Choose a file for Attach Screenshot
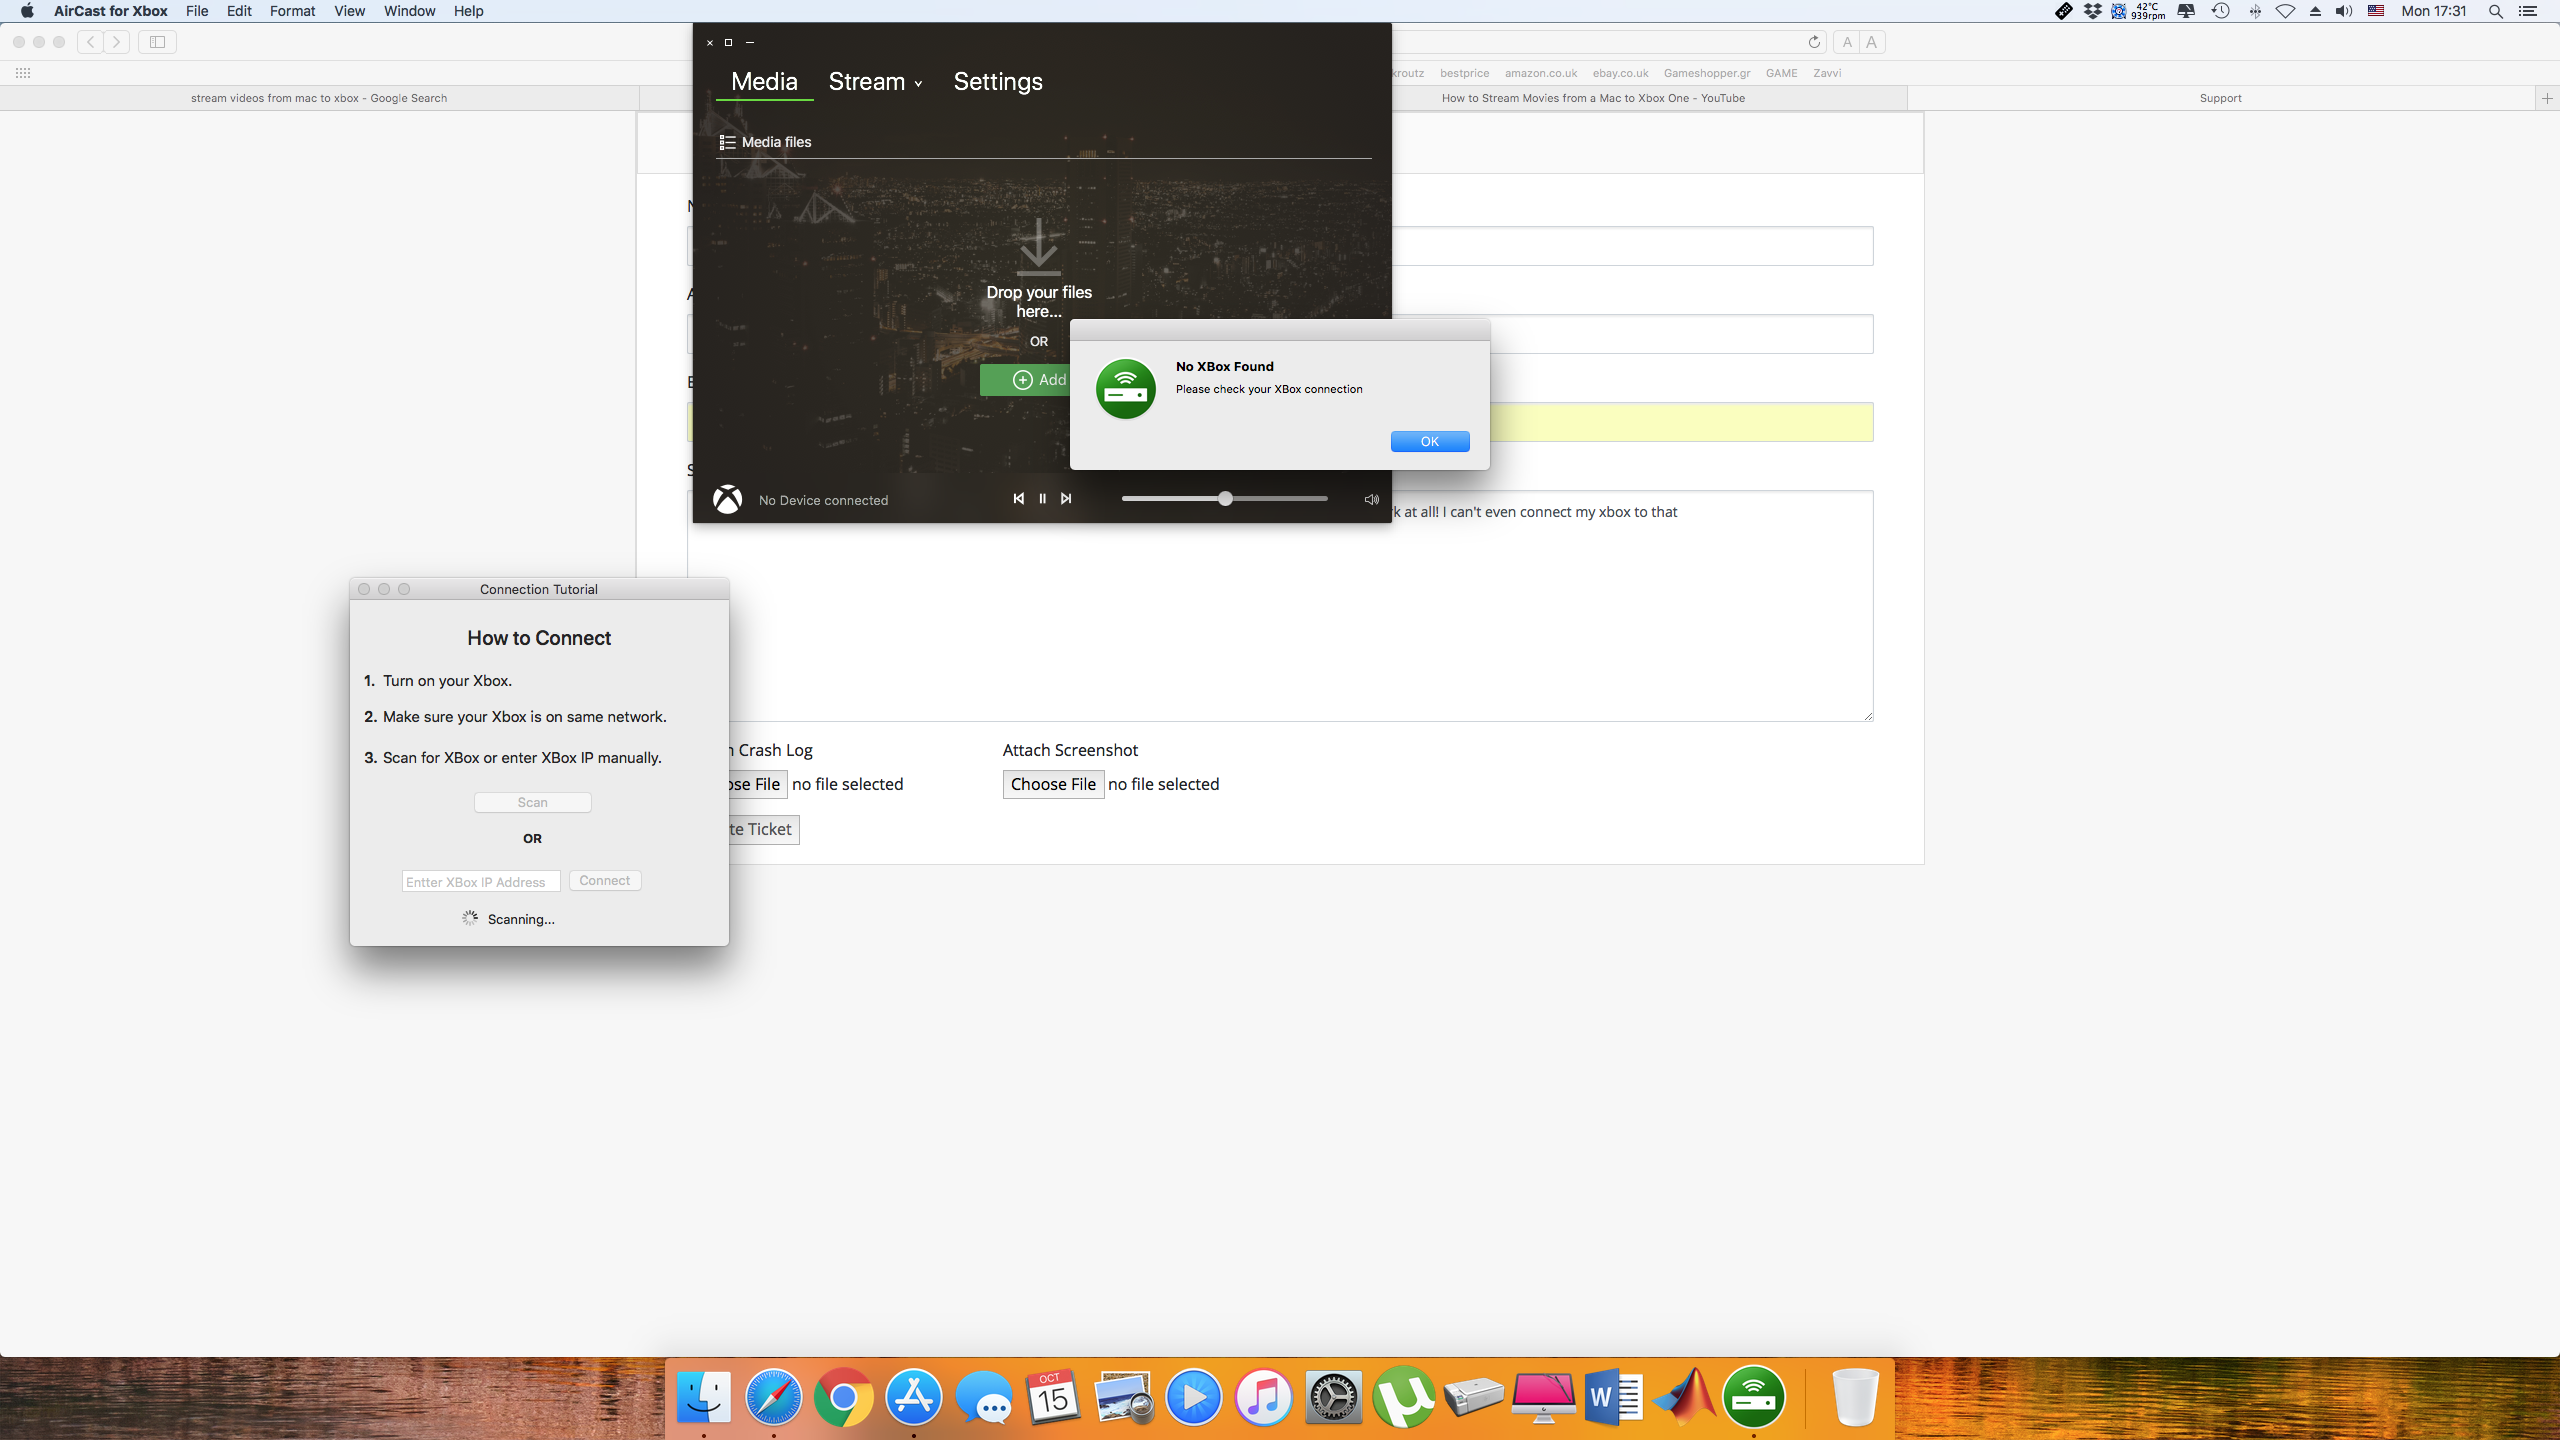Image resolution: width=2560 pixels, height=1440 pixels. pyautogui.click(x=1053, y=784)
